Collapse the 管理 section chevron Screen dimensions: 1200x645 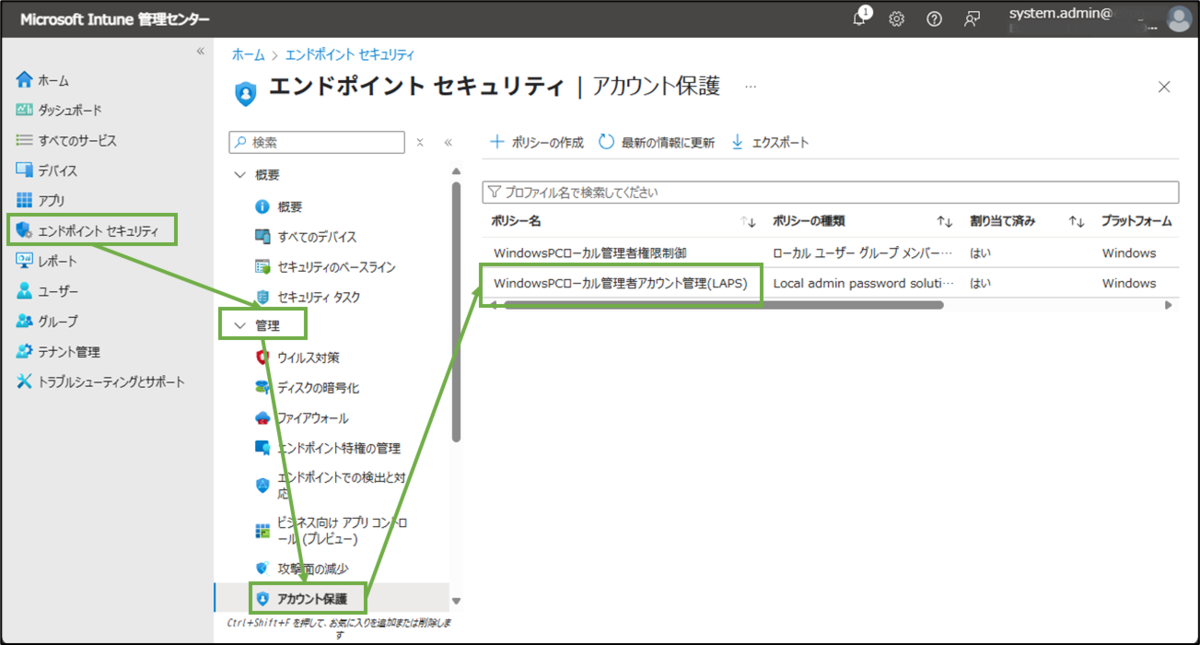pyautogui.click(x=239, y=325)
